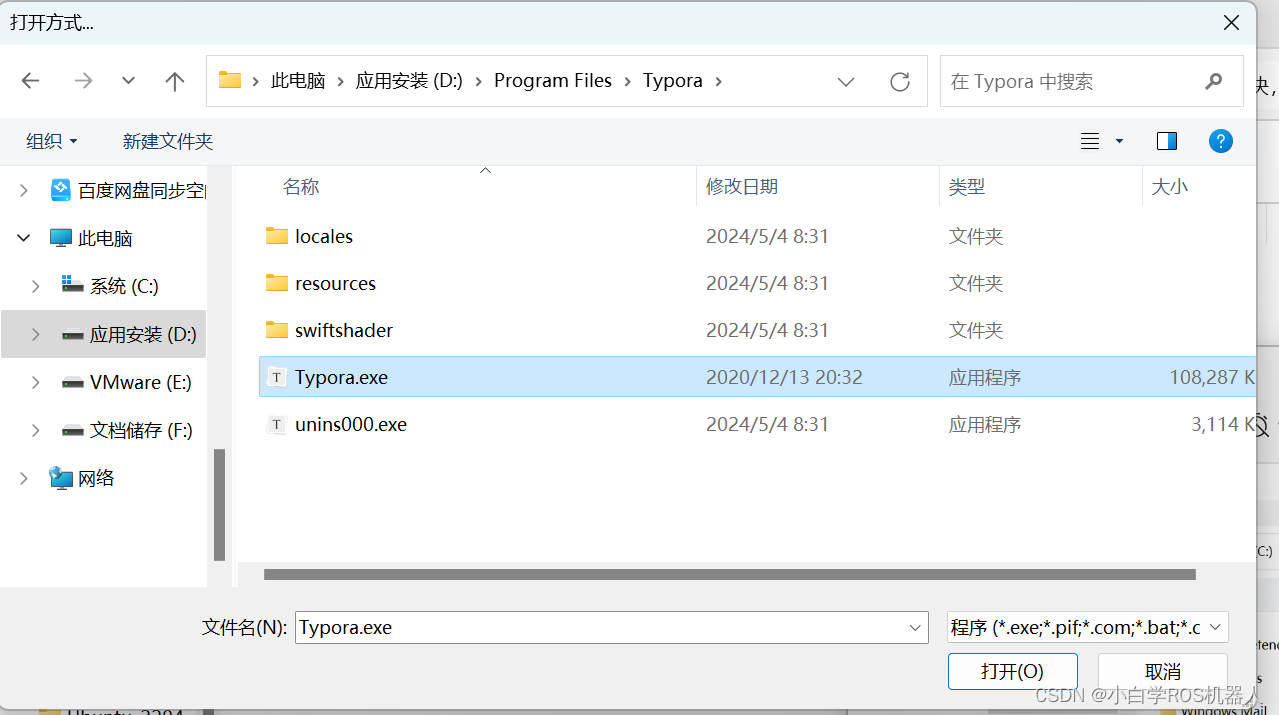This screenshot has height=715, width=1279.
Task: Select 应用安装 (D:) breadcrumb segment
Action: click(x=409, y=81)
